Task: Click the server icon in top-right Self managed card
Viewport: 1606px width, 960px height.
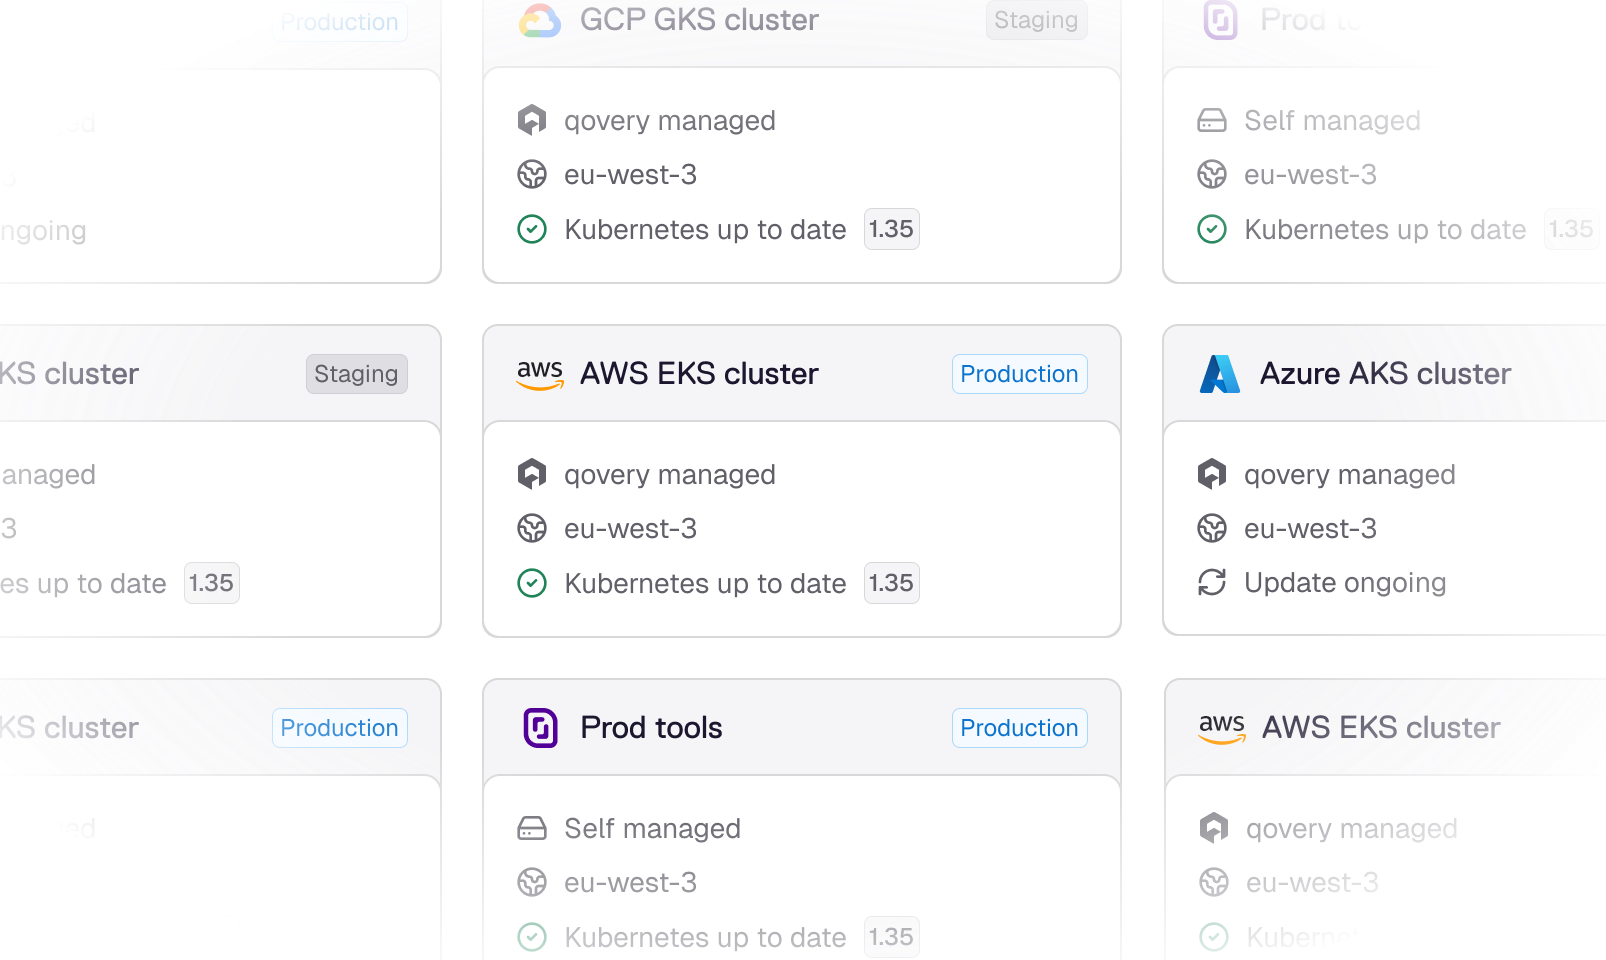Action: [1212, 120]
